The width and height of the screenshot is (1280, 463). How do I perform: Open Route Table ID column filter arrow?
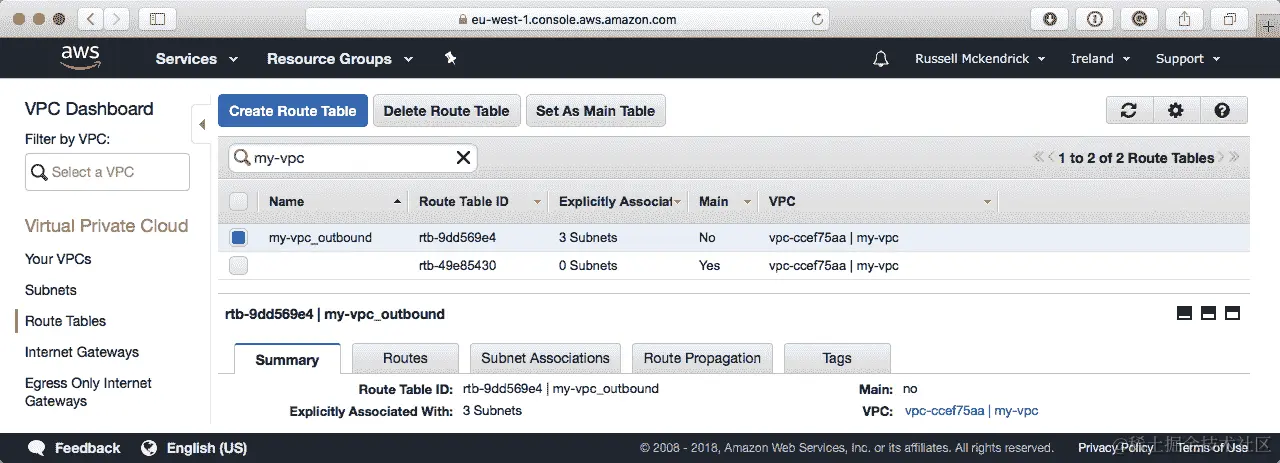[538, 202]
